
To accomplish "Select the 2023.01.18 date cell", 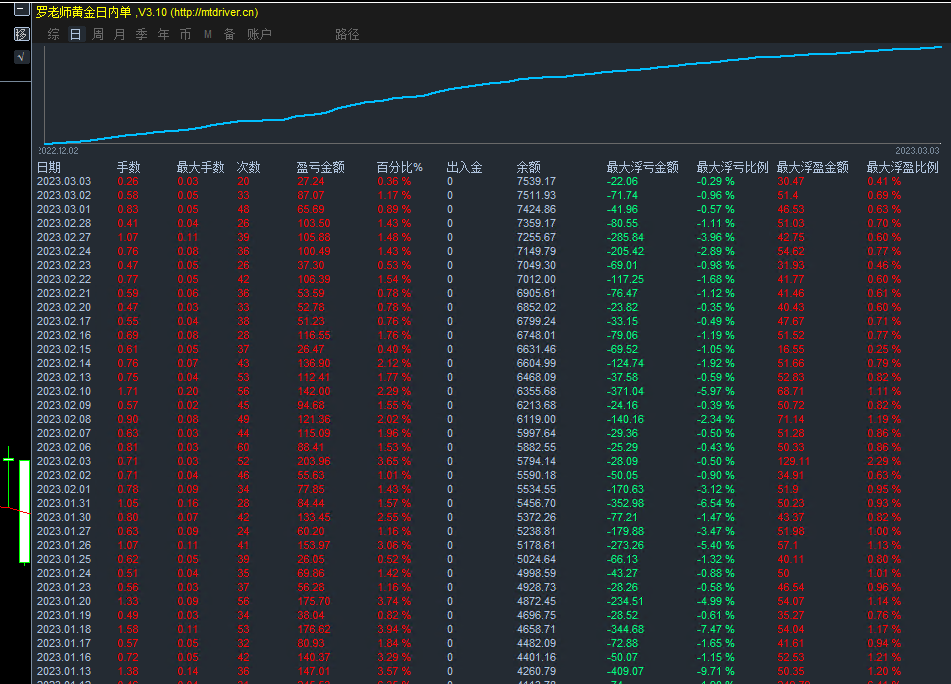I will [64, 629].
